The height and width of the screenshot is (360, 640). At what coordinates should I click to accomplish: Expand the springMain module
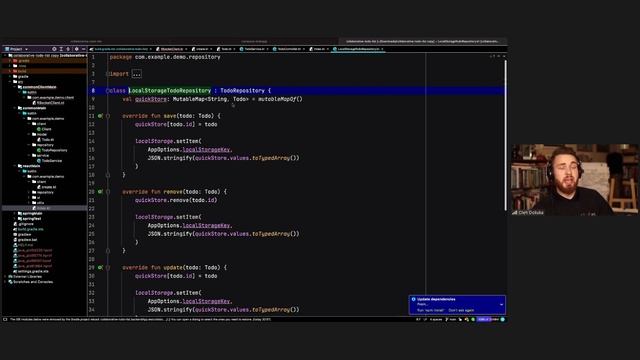15,213
